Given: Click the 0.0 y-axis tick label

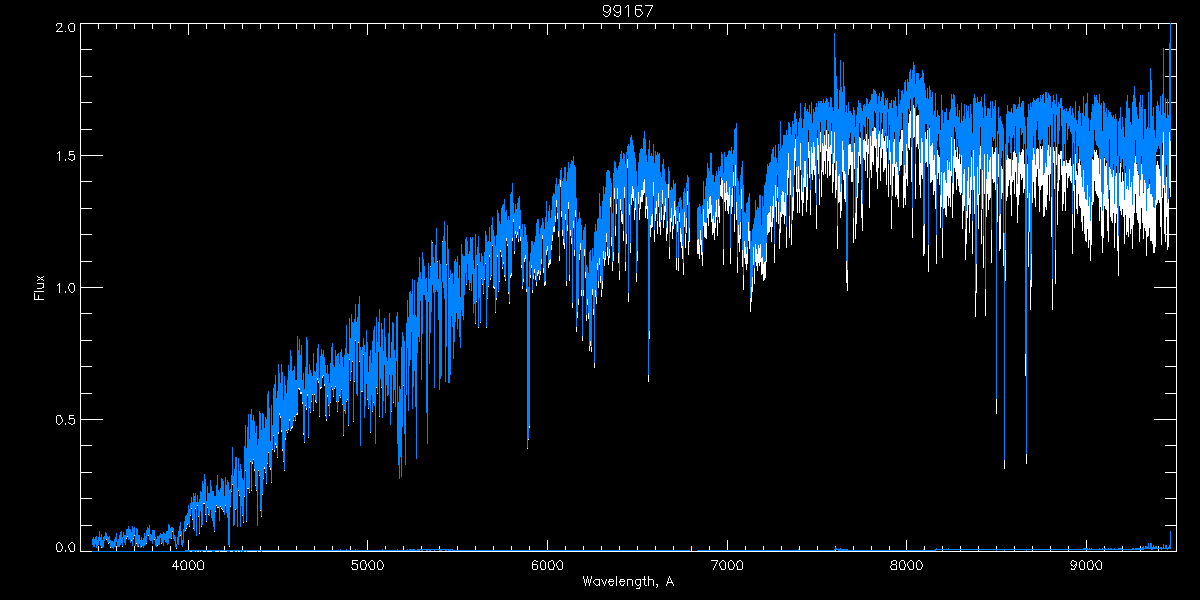Looking at the screenshot, I should point(66,547).
